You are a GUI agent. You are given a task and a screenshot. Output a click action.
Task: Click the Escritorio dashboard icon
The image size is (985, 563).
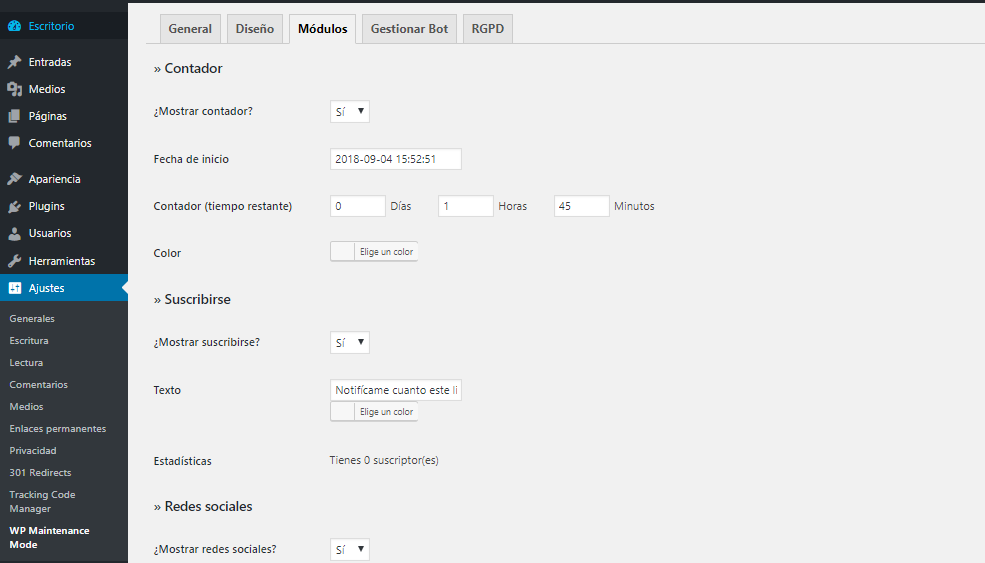[x=14, y=26]
